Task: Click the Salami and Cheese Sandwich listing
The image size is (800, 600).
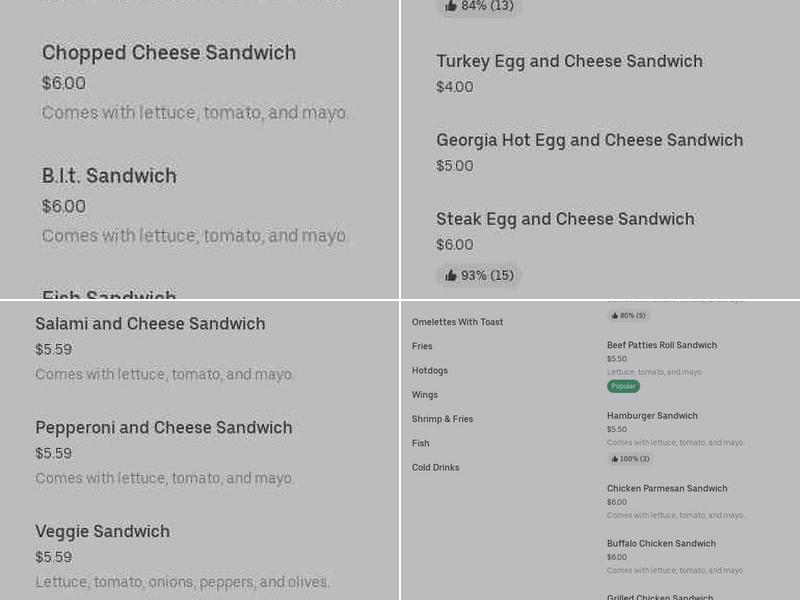Action: click(150, 324)
